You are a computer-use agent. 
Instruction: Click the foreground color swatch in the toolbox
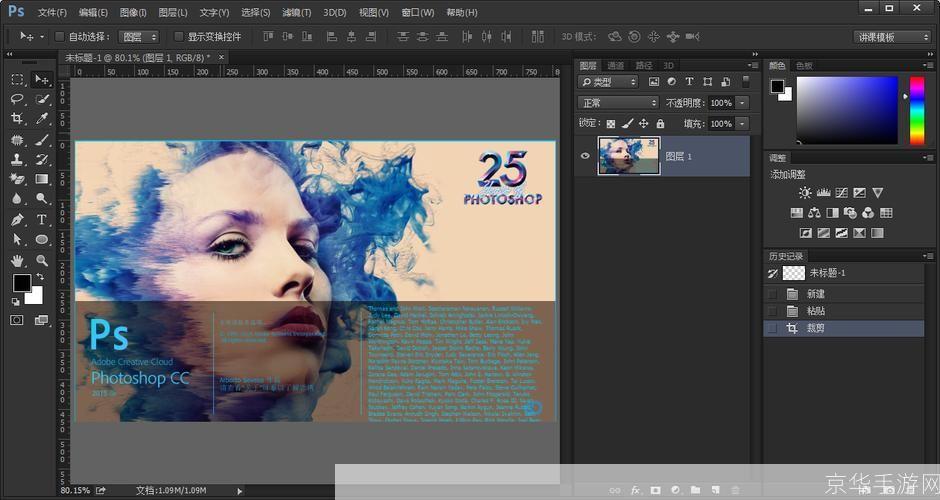pyautogui.click(x=22, y=282)
